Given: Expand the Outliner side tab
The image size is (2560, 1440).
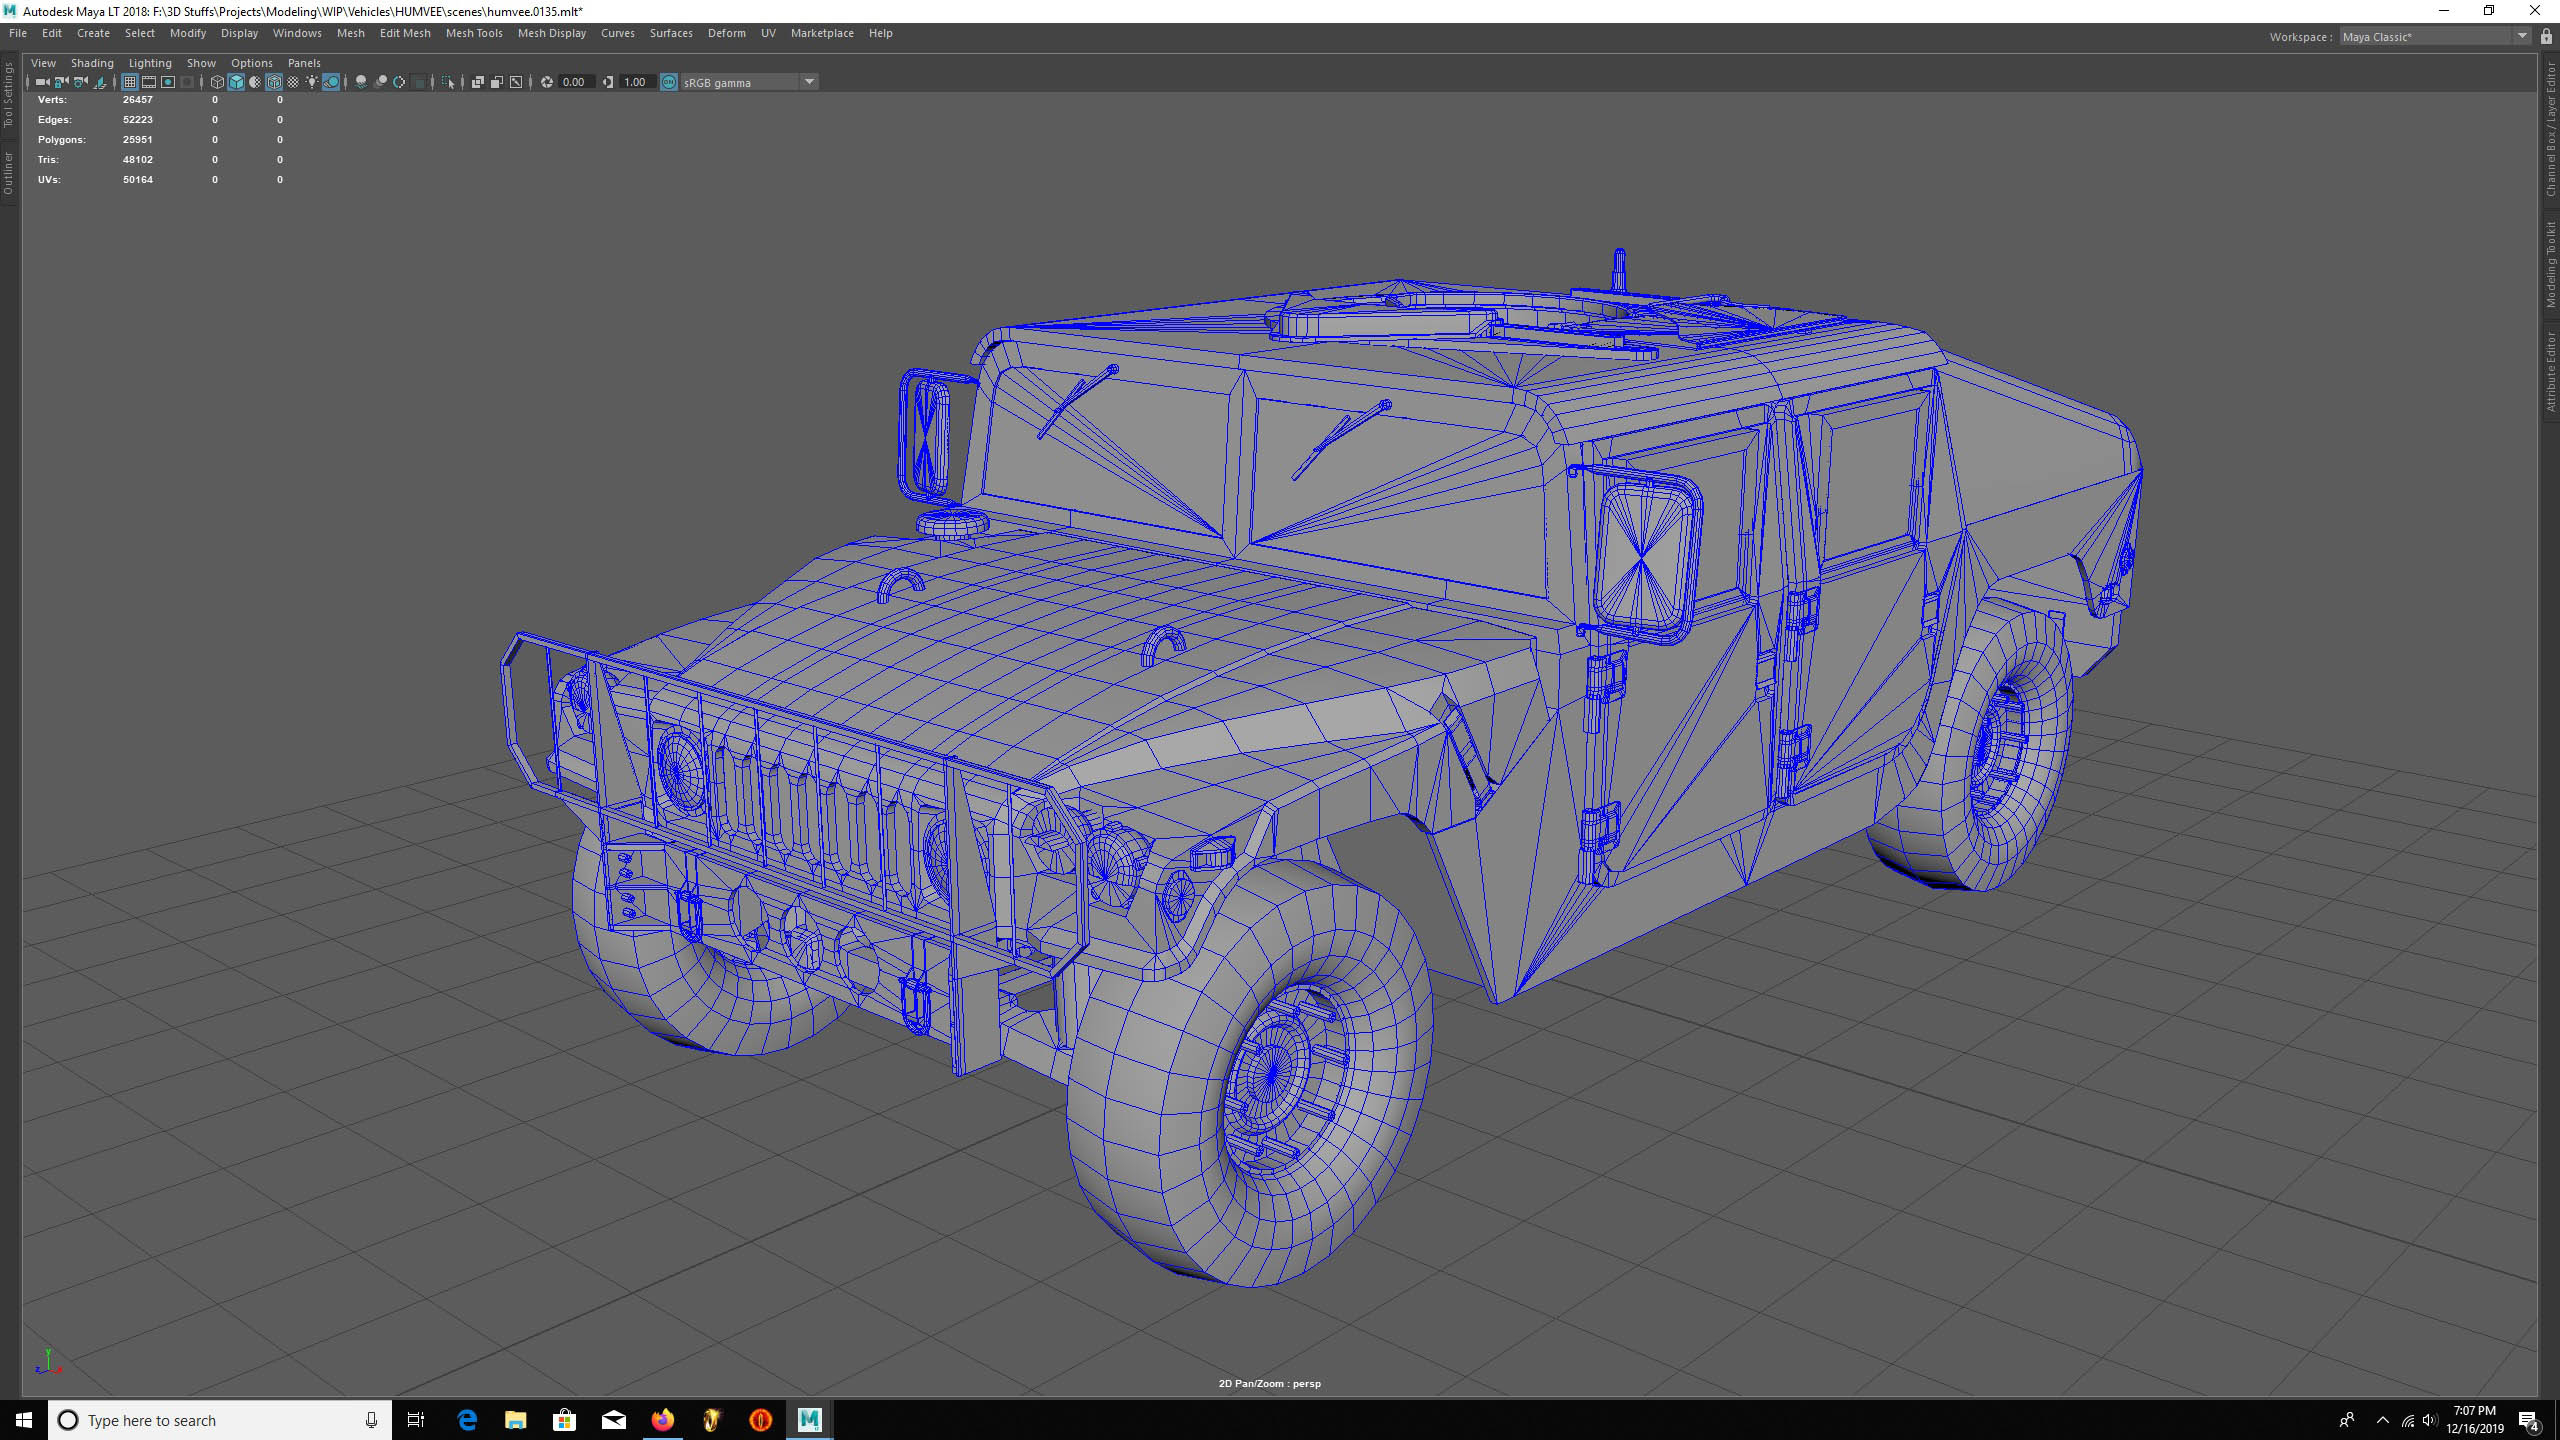Looking at the screenshot, I should (x=8, y=173).
